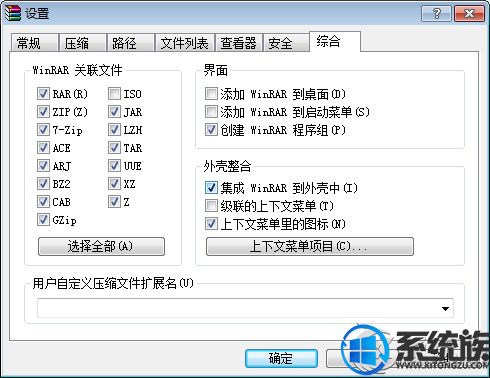Screen dimensions: 490x378
Task: Toggle the 7-Zip association checkbox
Action: click(43, 130)
